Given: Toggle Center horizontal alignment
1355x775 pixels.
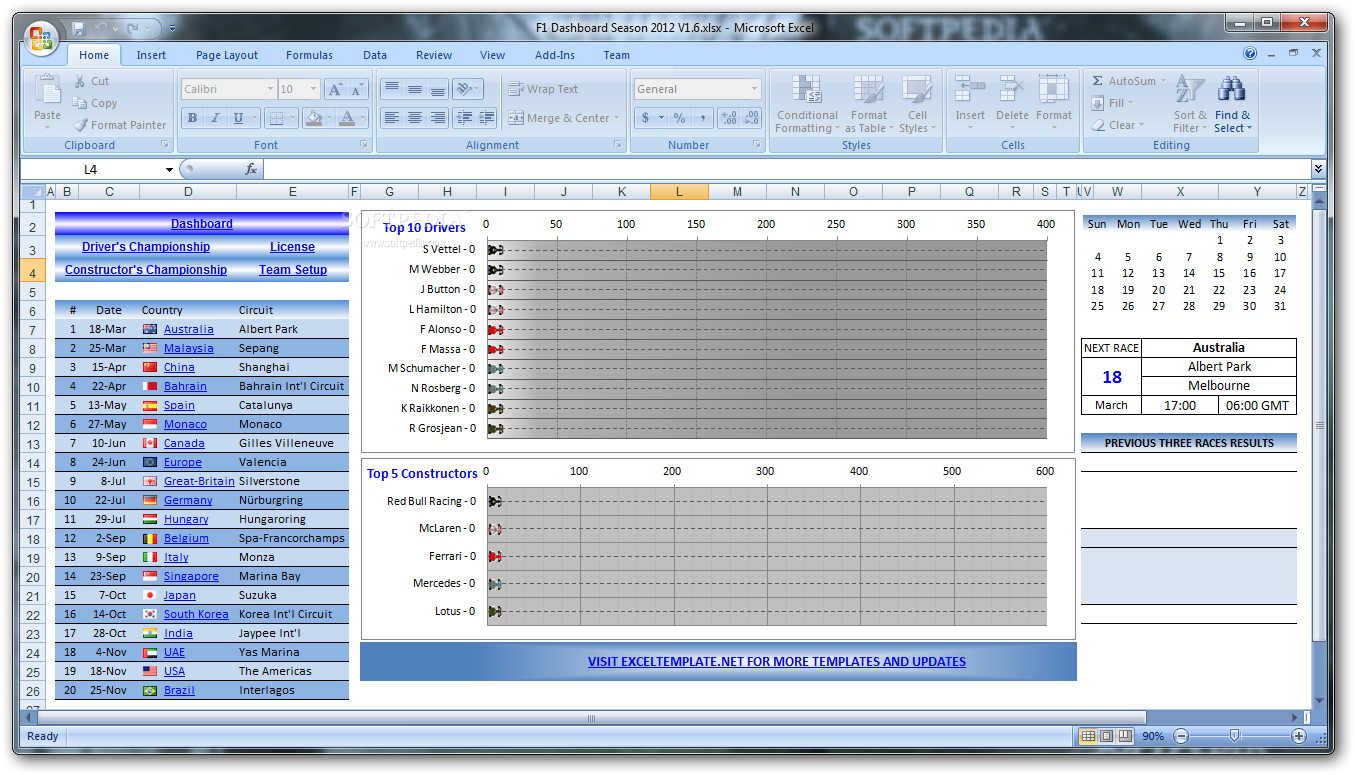Looking at the screenshot, I should (414, 118).
